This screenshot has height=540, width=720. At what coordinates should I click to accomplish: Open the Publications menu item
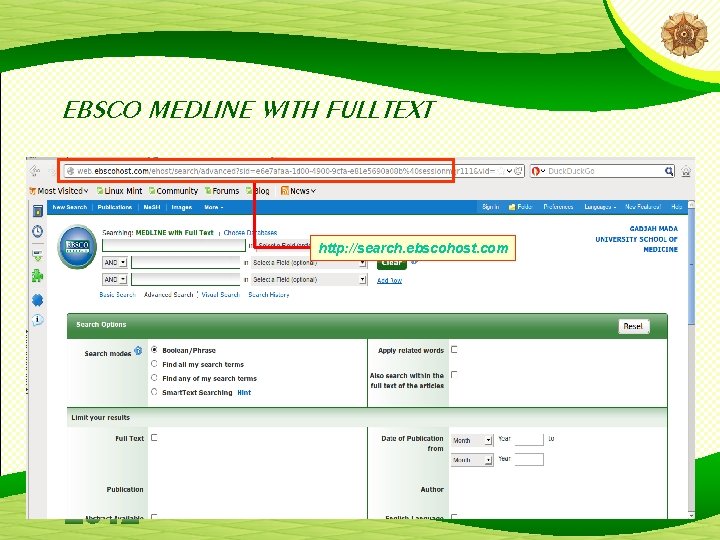tap(115, 207)
